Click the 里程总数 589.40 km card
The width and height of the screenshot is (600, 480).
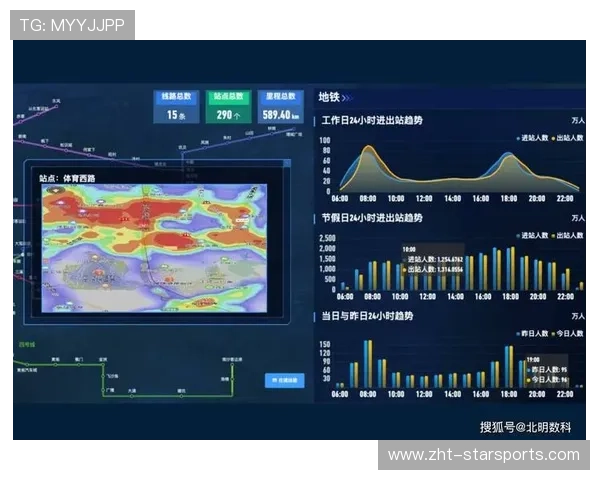[x=281, y=107]
